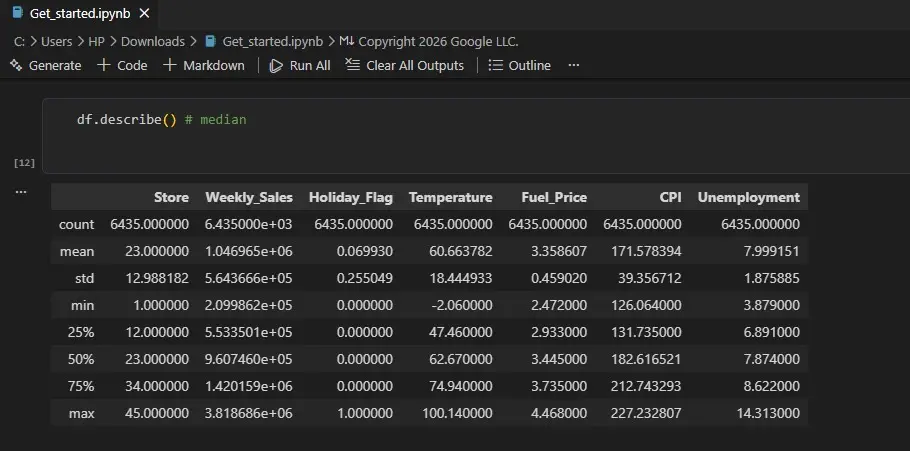Viewport: 910px width, 451px height.
Task: Click the 50% row label
Action: click(x=80, y=359)
